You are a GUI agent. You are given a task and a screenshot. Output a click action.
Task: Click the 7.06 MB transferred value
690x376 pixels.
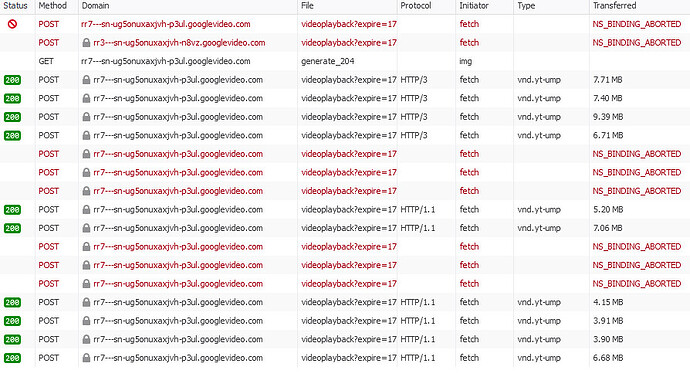click(608, 228)
